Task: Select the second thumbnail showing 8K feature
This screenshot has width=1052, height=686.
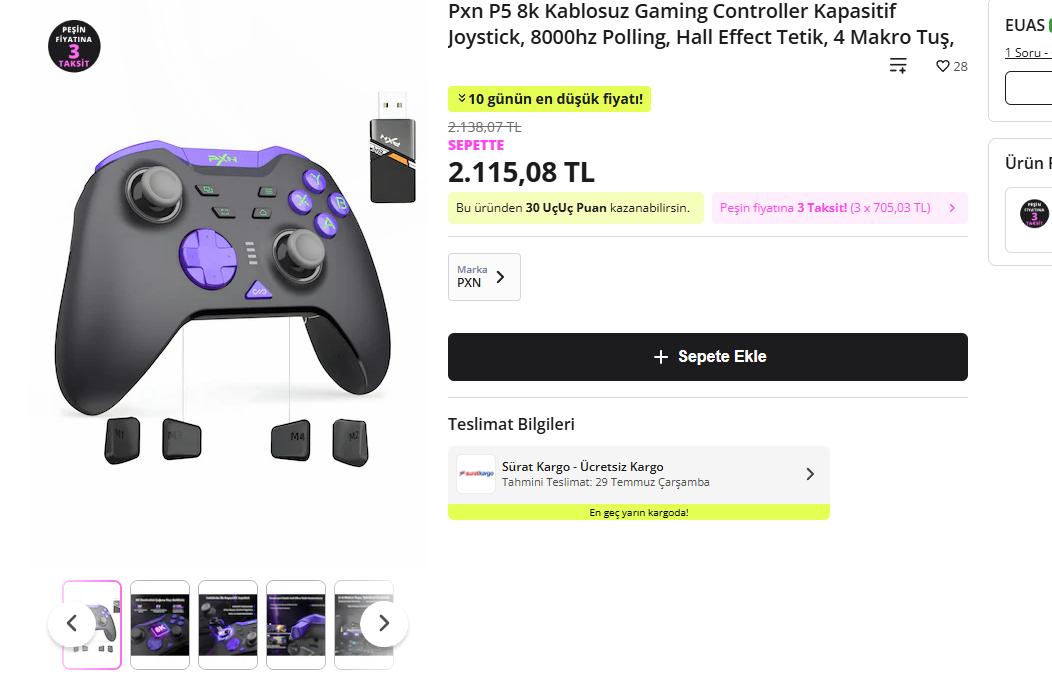Action: 160,625
